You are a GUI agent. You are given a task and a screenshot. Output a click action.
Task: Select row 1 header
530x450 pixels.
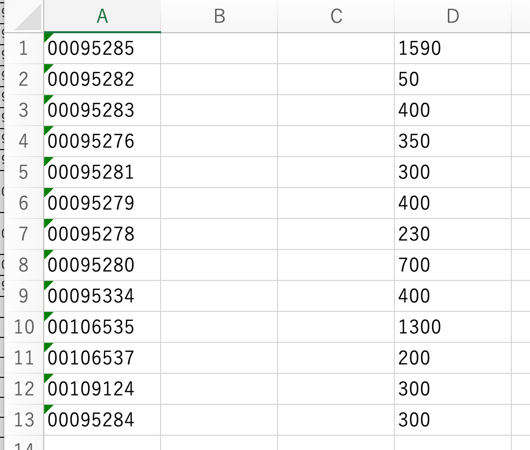(23, 48)
